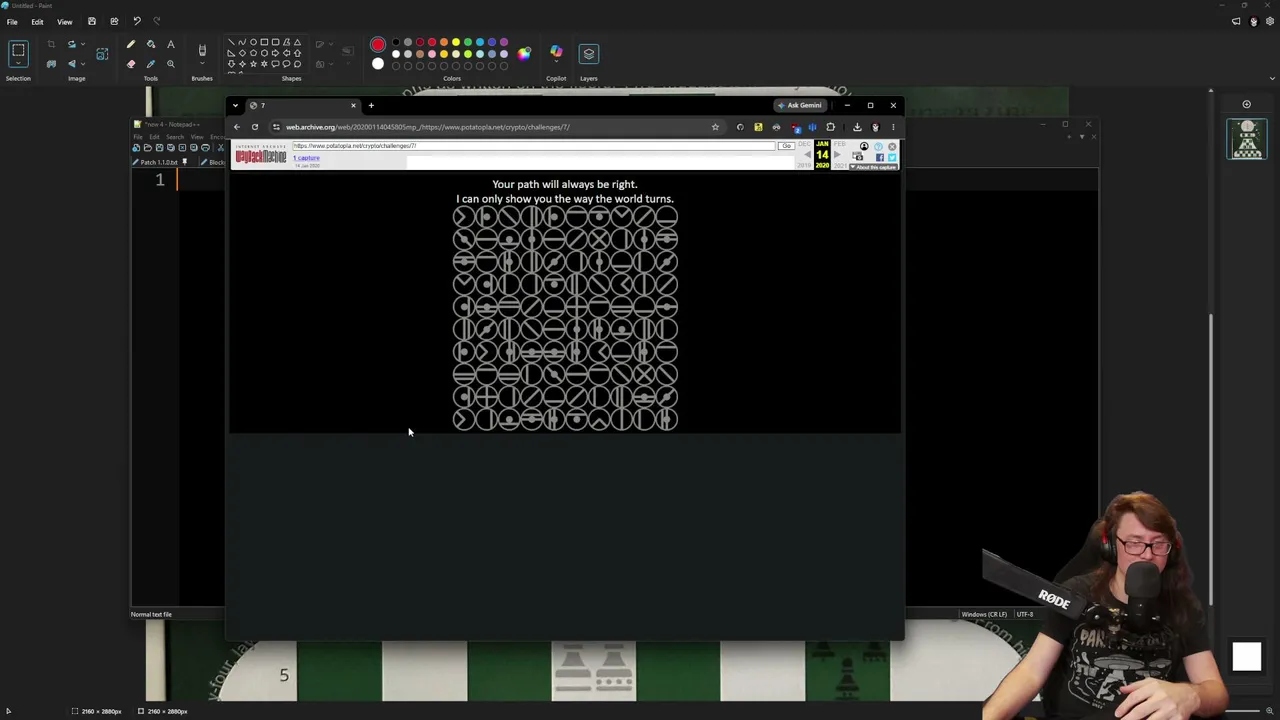
Task: Click the Copilot icon in Paint ribbon
Action: point(556,52)
